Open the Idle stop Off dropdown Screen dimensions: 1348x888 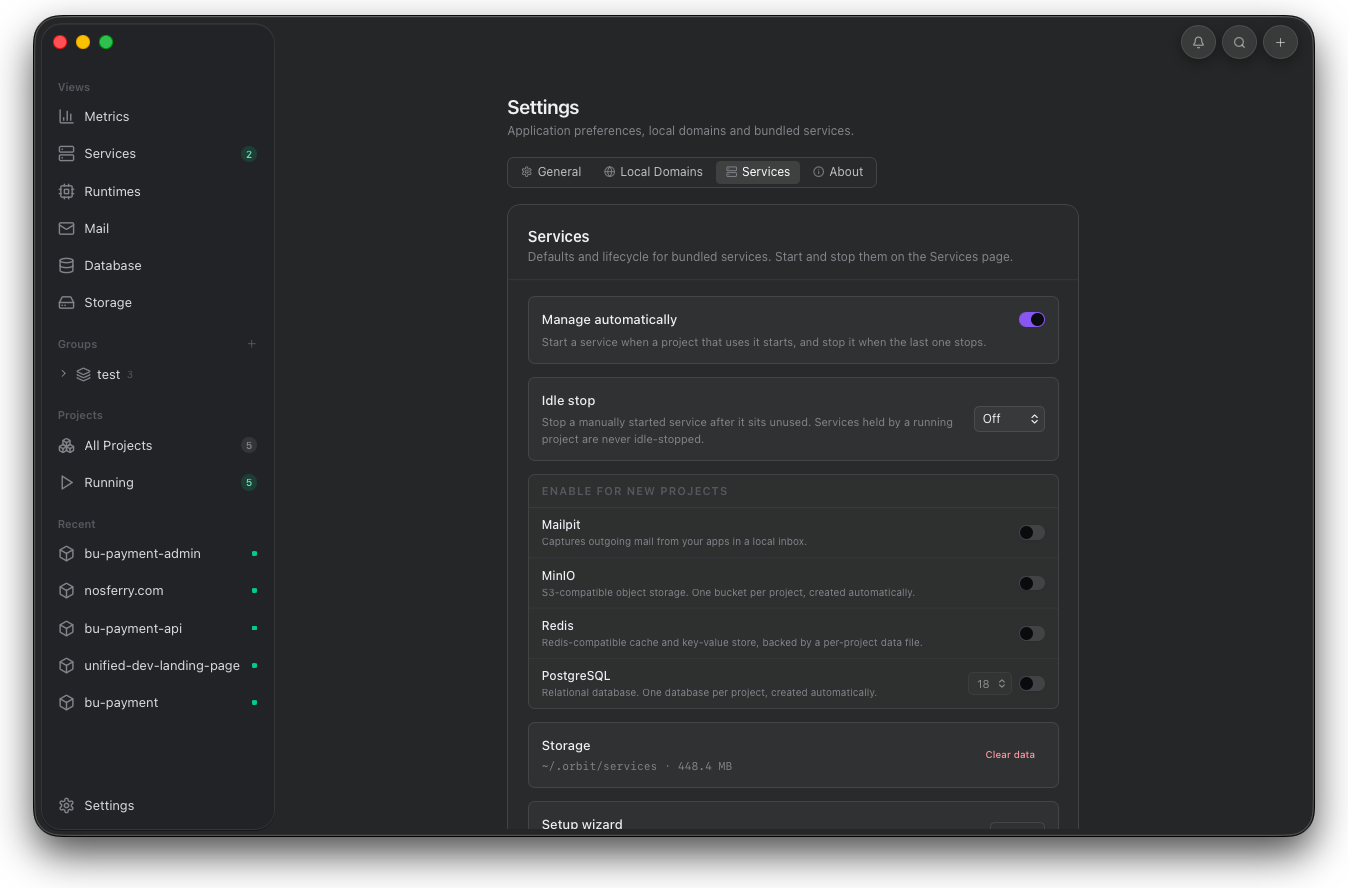coord(1009,419)
